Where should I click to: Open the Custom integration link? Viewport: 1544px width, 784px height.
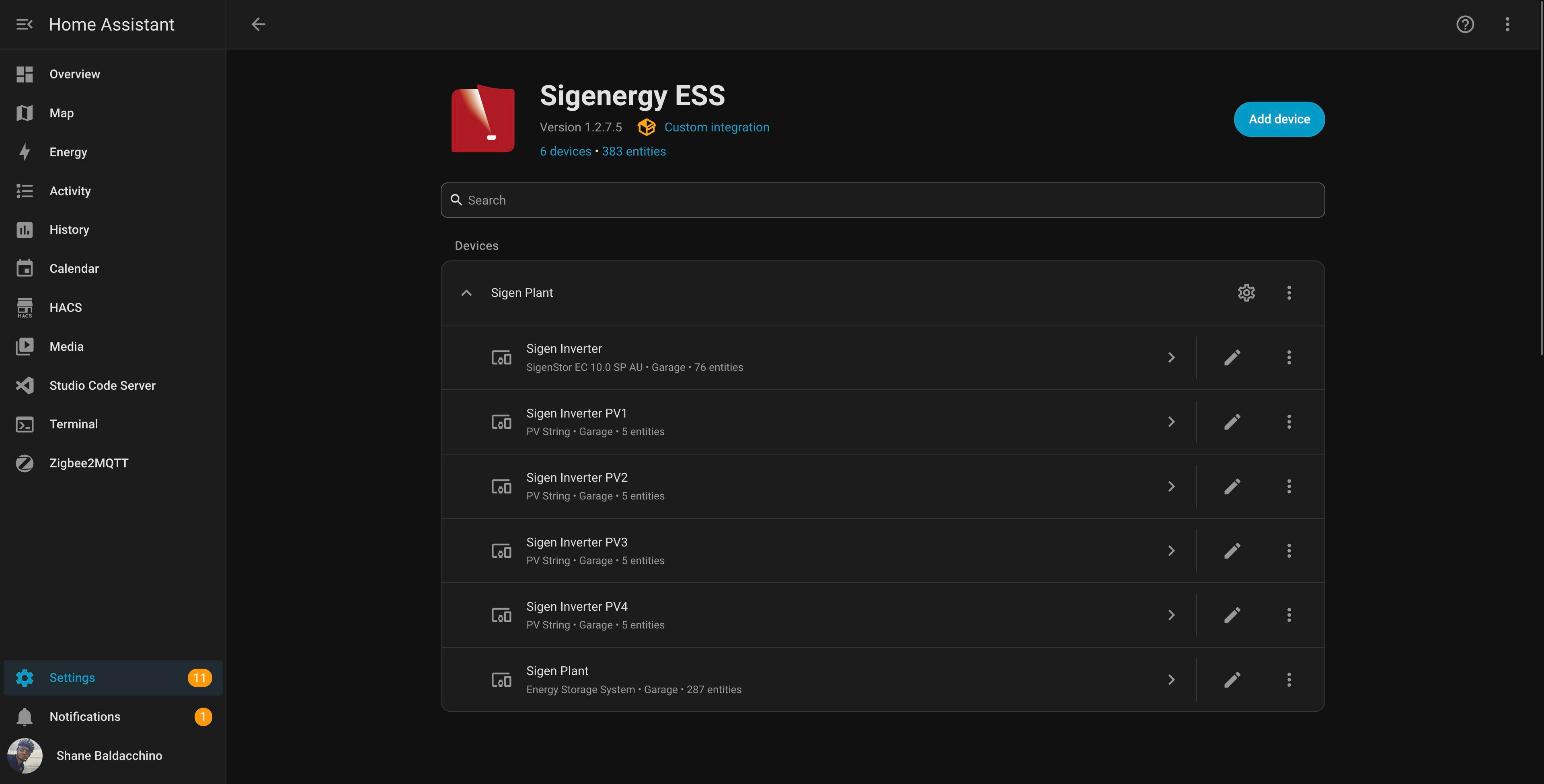coord(717,127)
